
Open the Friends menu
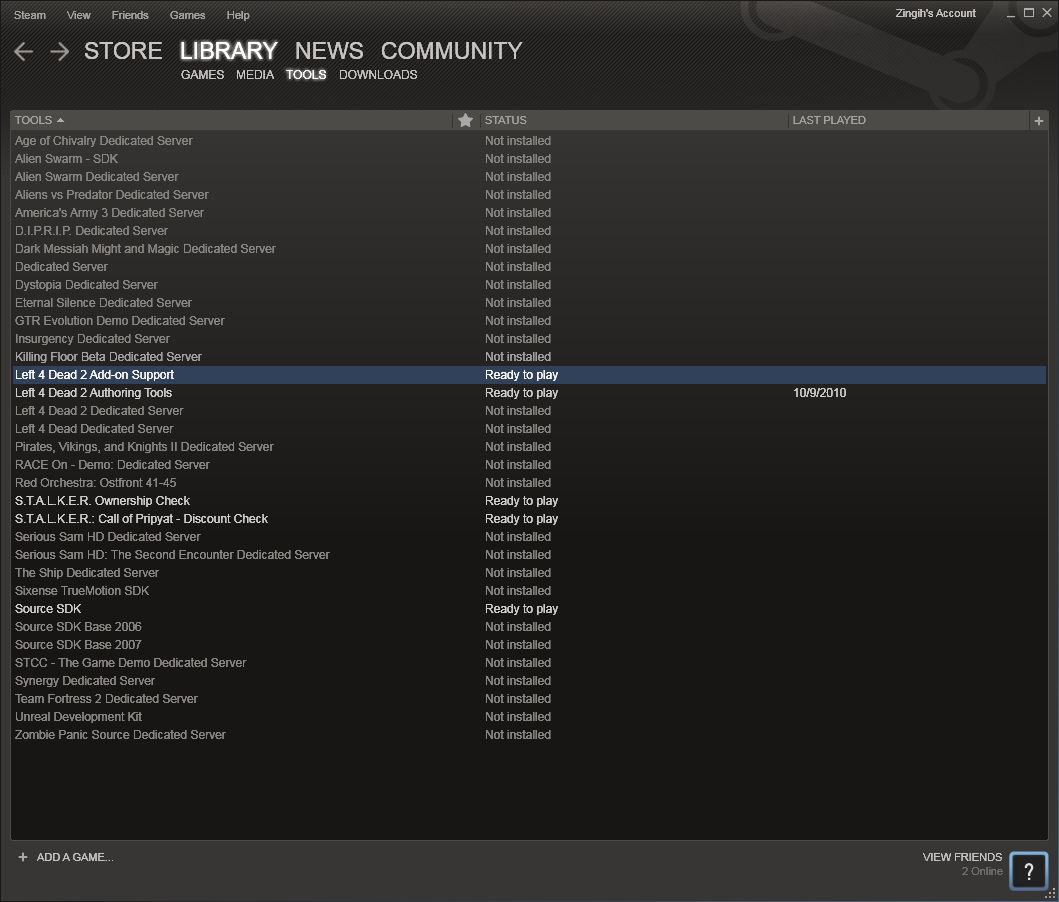click(130, 15)
